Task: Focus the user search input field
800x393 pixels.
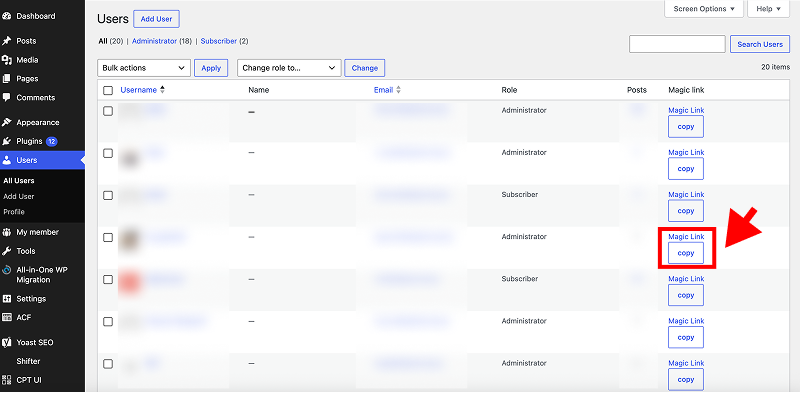Action: point(677,44)
